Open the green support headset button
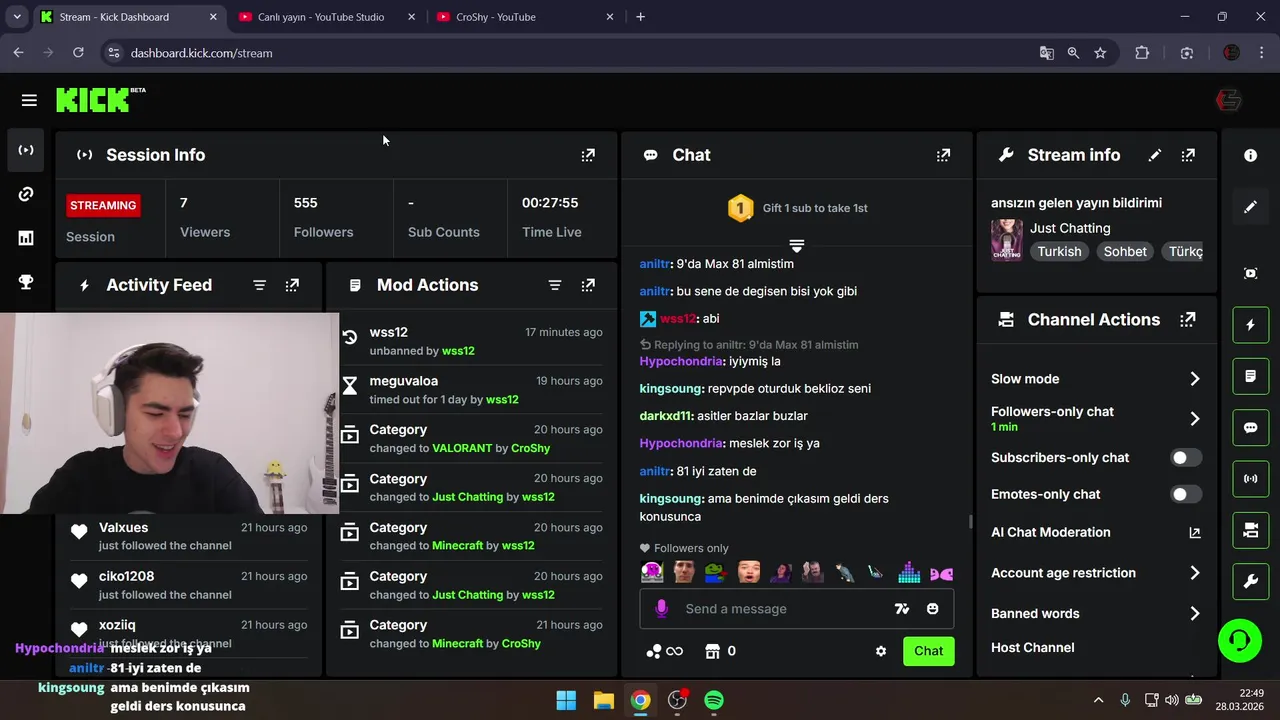This screenshot has height=720, width=1280. click(x=1240, y=640)
